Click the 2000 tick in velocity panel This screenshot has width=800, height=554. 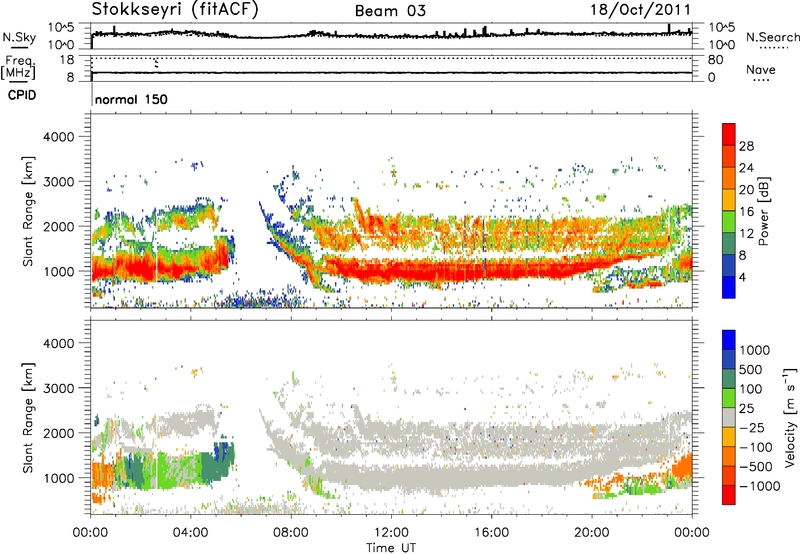pos(58,433)
